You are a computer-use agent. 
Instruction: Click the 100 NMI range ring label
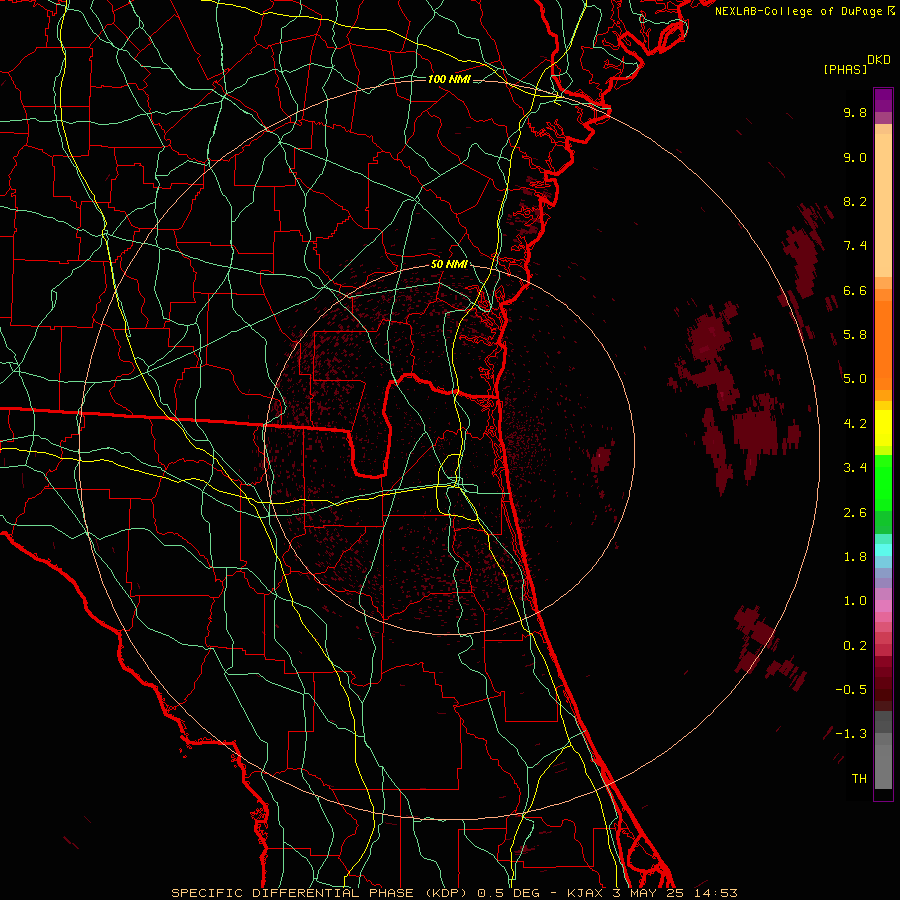[449, 79]
